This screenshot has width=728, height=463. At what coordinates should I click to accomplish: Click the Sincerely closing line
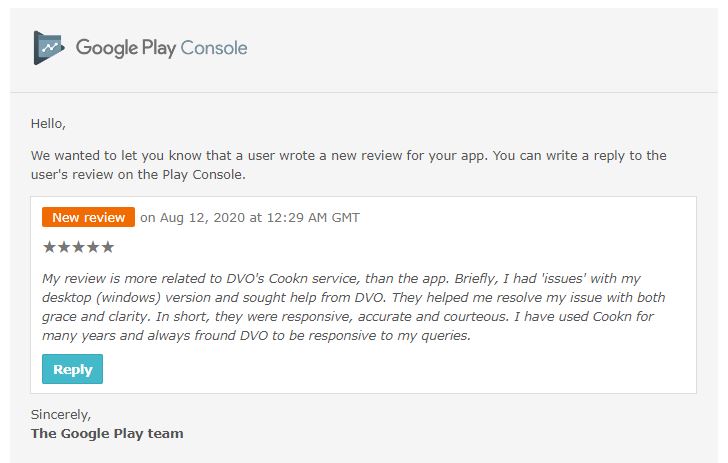[x=61, y=414]
